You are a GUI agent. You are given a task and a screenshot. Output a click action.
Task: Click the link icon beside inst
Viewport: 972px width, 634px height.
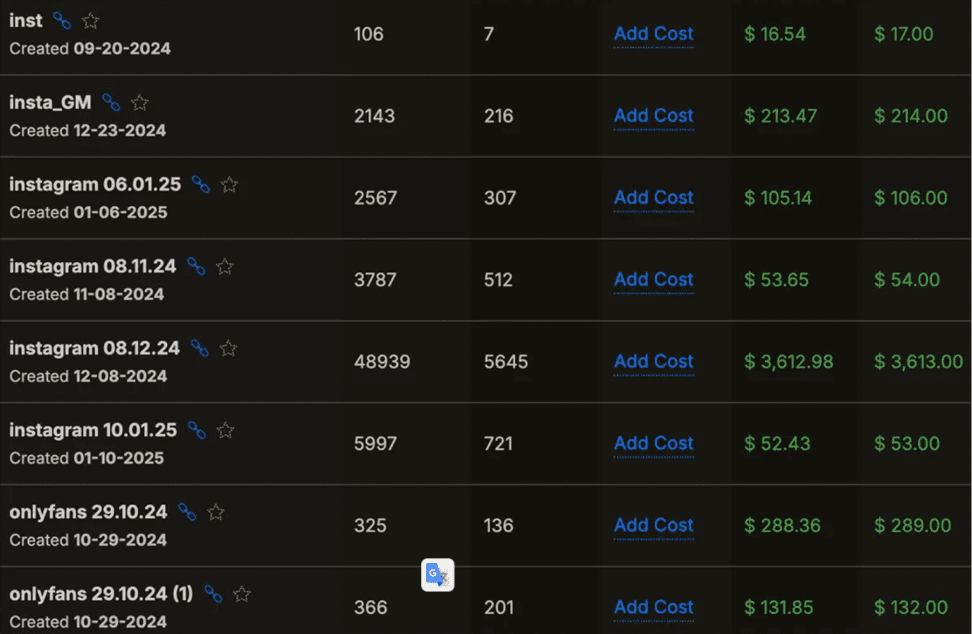(61, 20)
